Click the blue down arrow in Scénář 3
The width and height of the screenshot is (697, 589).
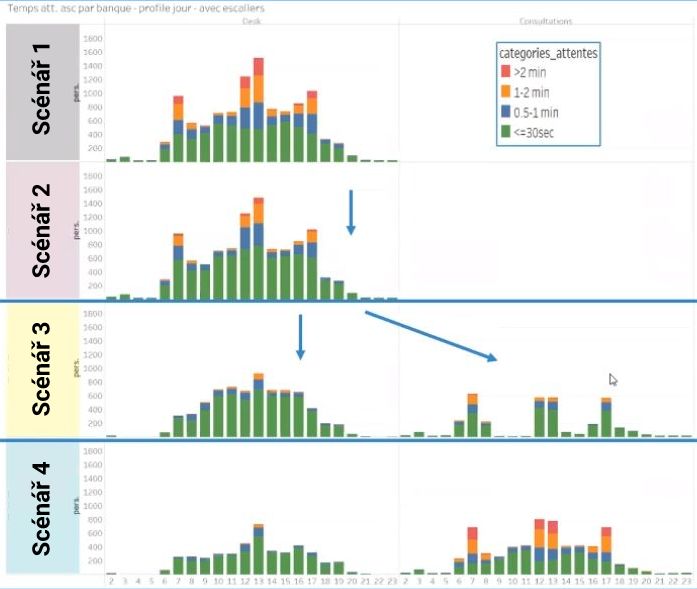tap(299, 337)
